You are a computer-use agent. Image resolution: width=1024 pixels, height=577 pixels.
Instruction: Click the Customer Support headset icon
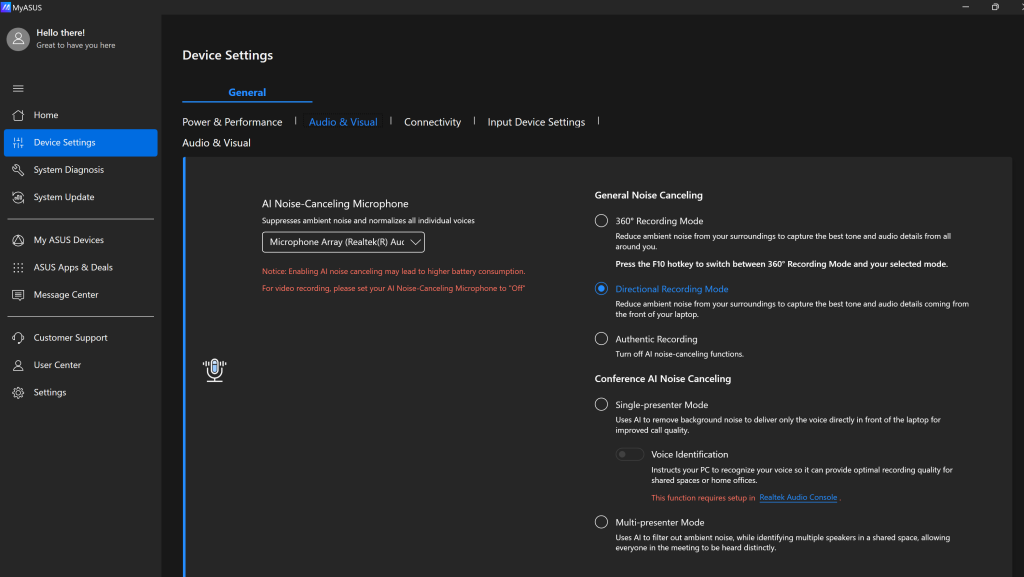tap(17, 338)
